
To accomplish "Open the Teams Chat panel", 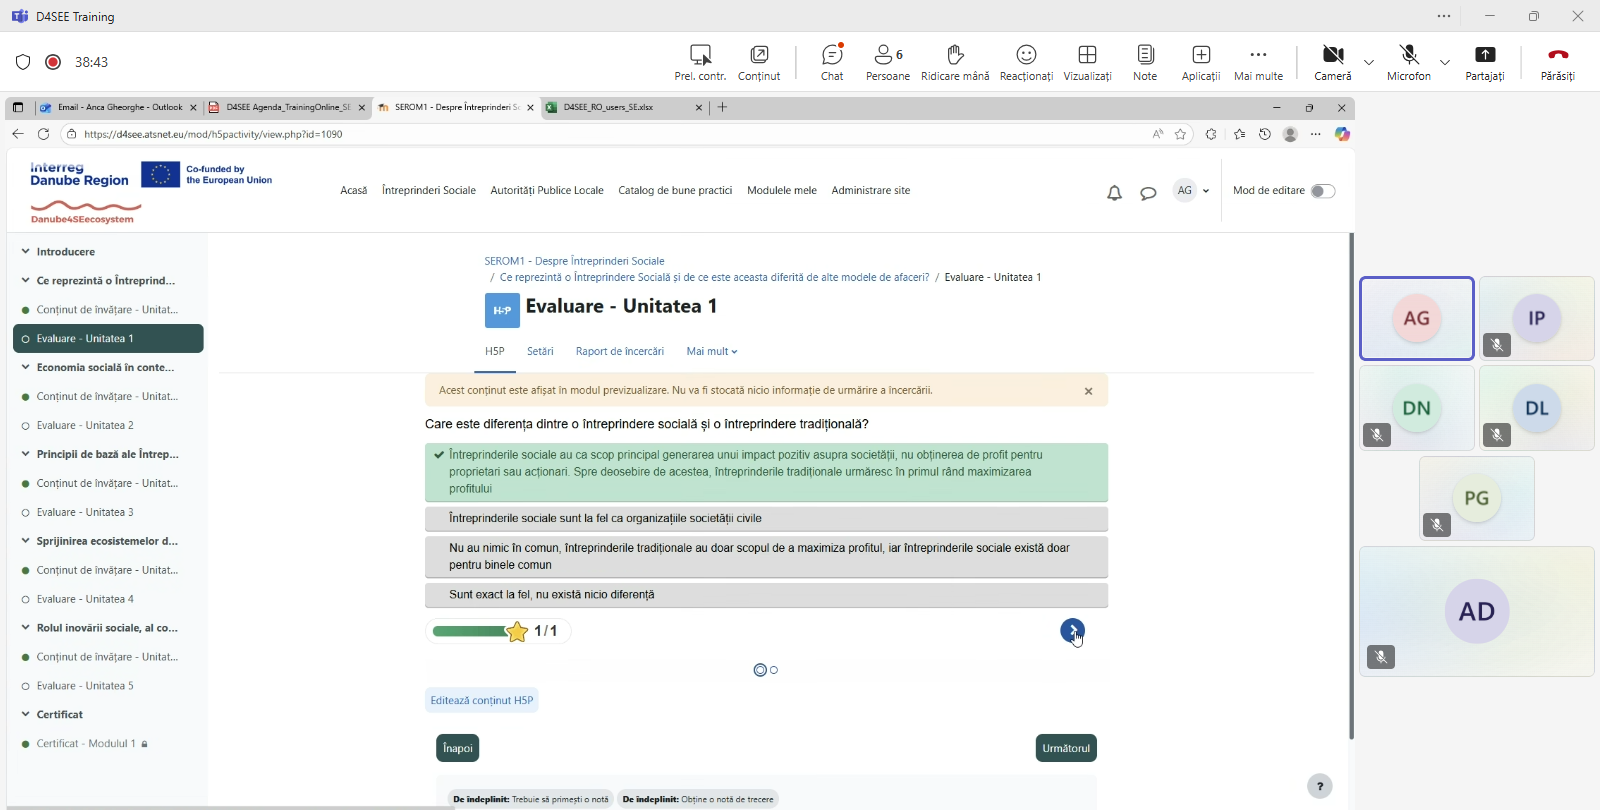I will click(x=832, y=62).
